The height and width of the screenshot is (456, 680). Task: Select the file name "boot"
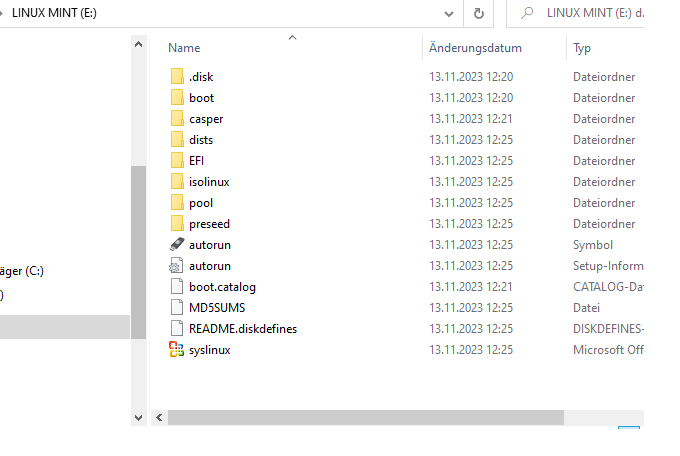coord(201,98)
